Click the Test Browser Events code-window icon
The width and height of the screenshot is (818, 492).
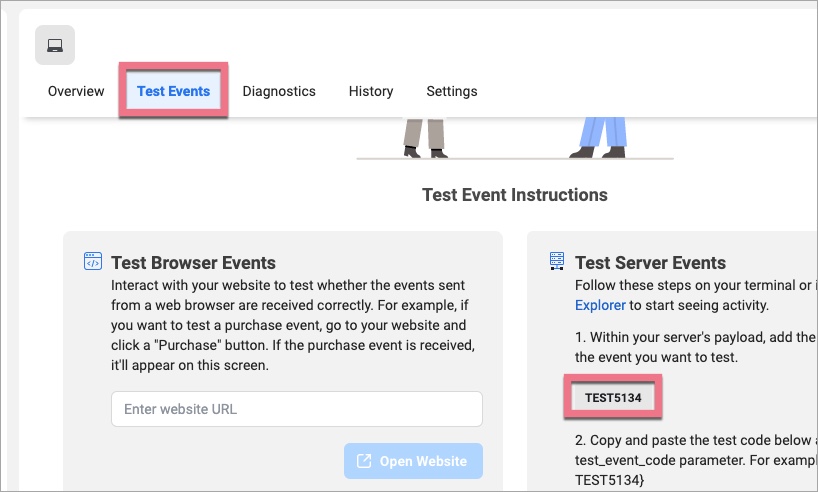click(x=92, y=262)
